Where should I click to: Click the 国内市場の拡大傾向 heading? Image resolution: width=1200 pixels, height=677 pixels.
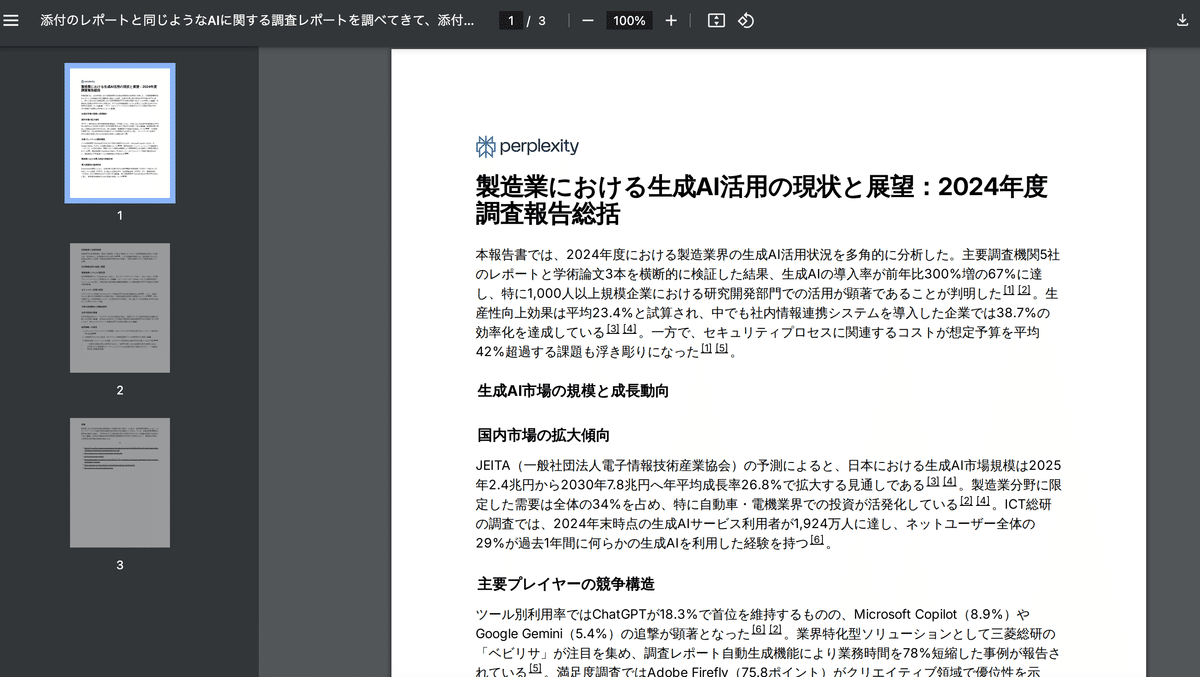click(x=543, y=435)
